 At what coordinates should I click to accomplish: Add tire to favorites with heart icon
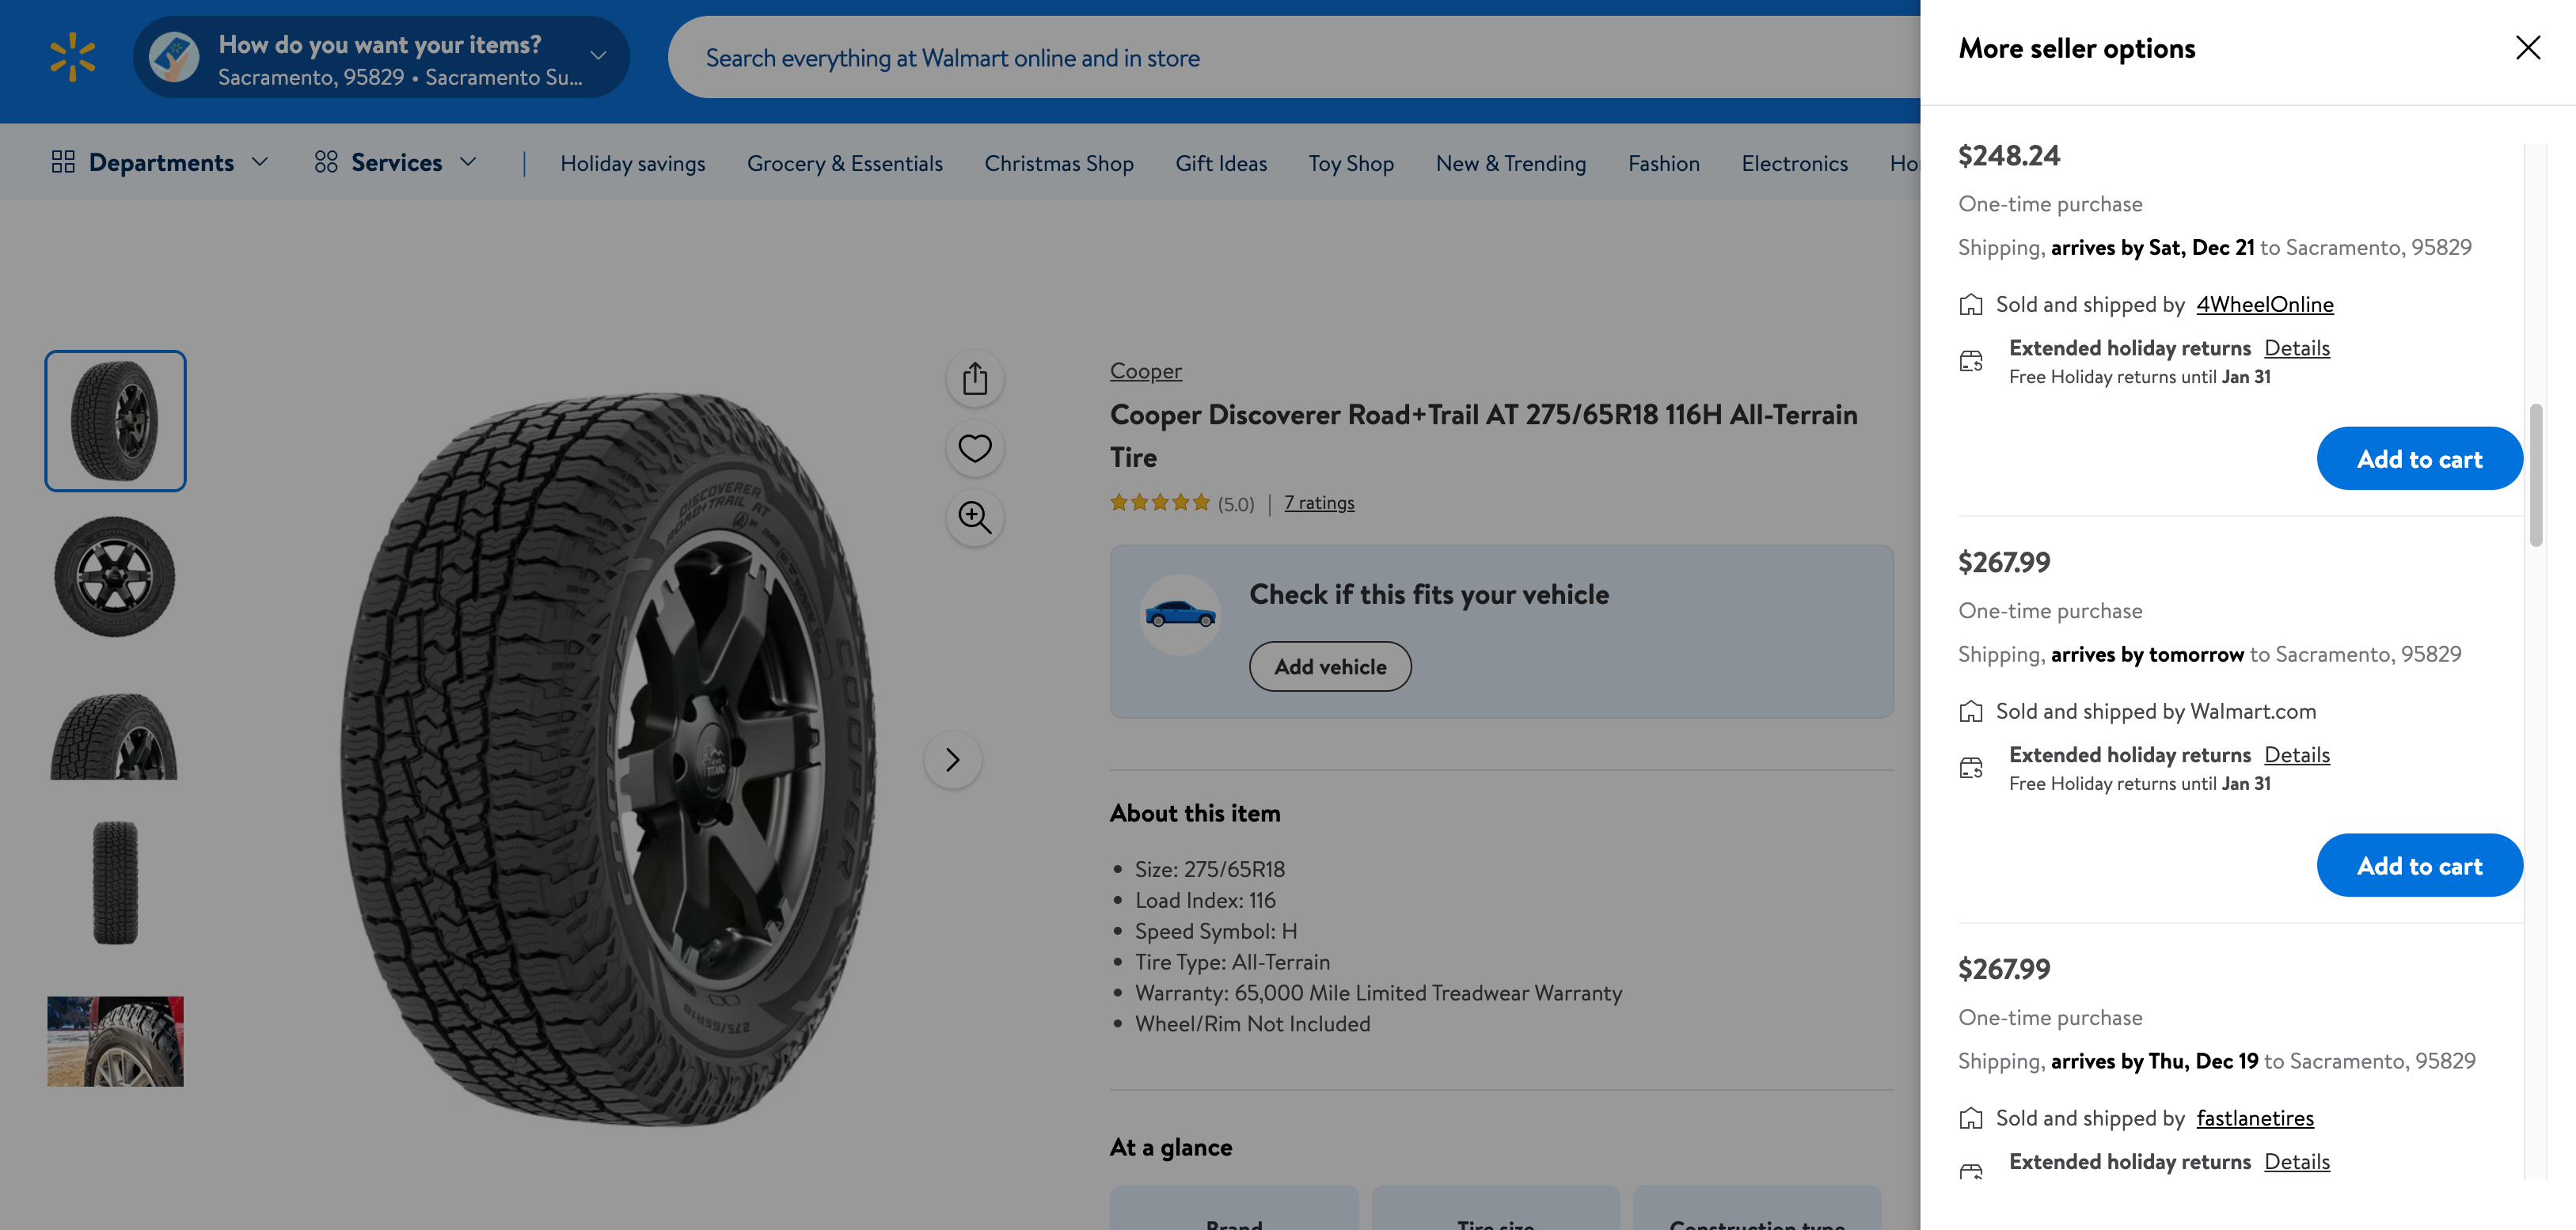[974, 448]
